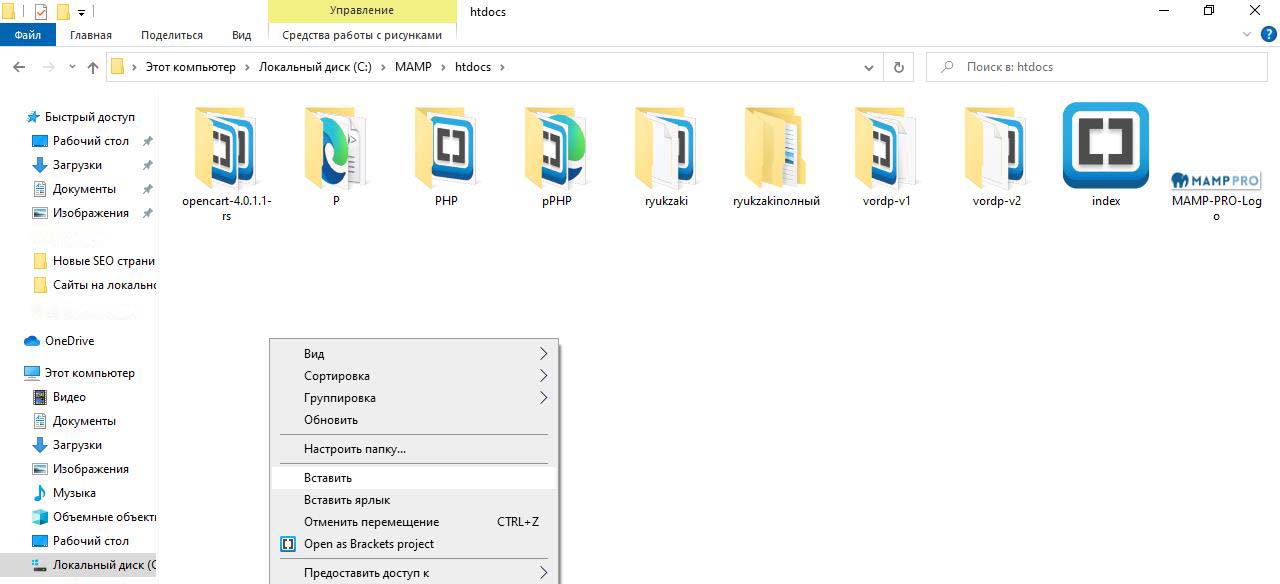Viewport: 1280px width, 584px height.
Task: Select the ryukzaki folder icon
Action: pos(666,150)
